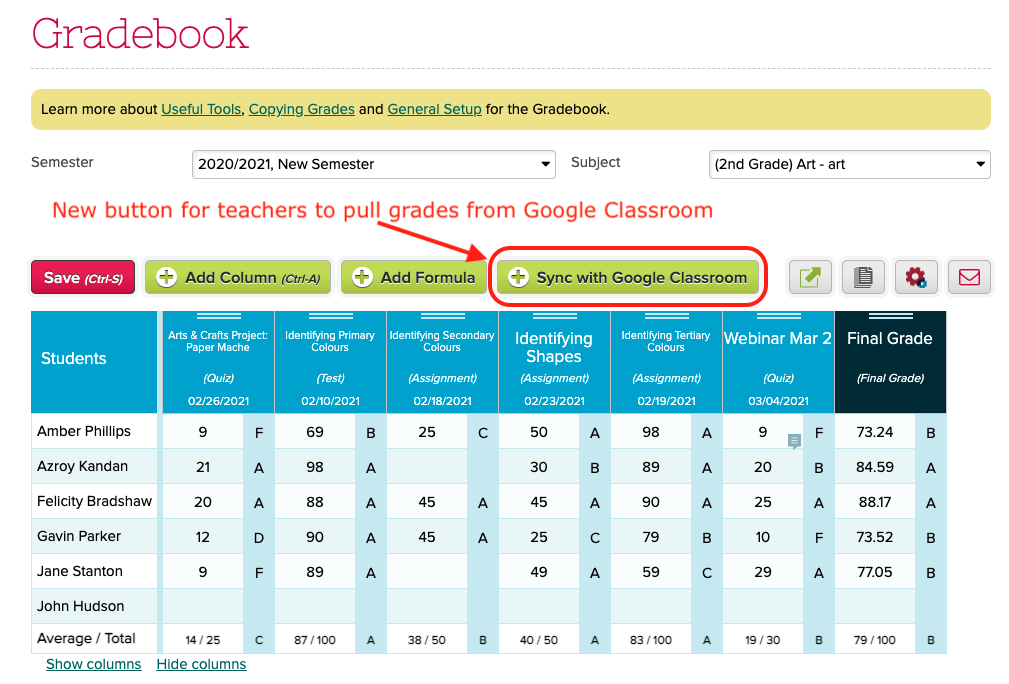Click student name Felicity Bradshaw
The height and width of the screenshot is (684, 1009).
coord(95,501)
